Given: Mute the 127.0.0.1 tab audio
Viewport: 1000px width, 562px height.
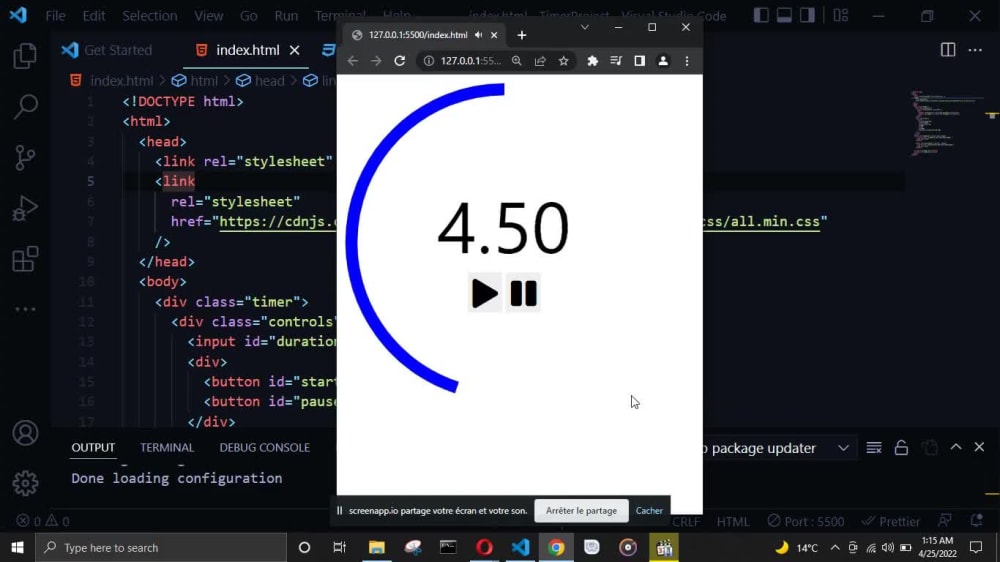Looking at the screenshot, I should (x=478, y=35).
